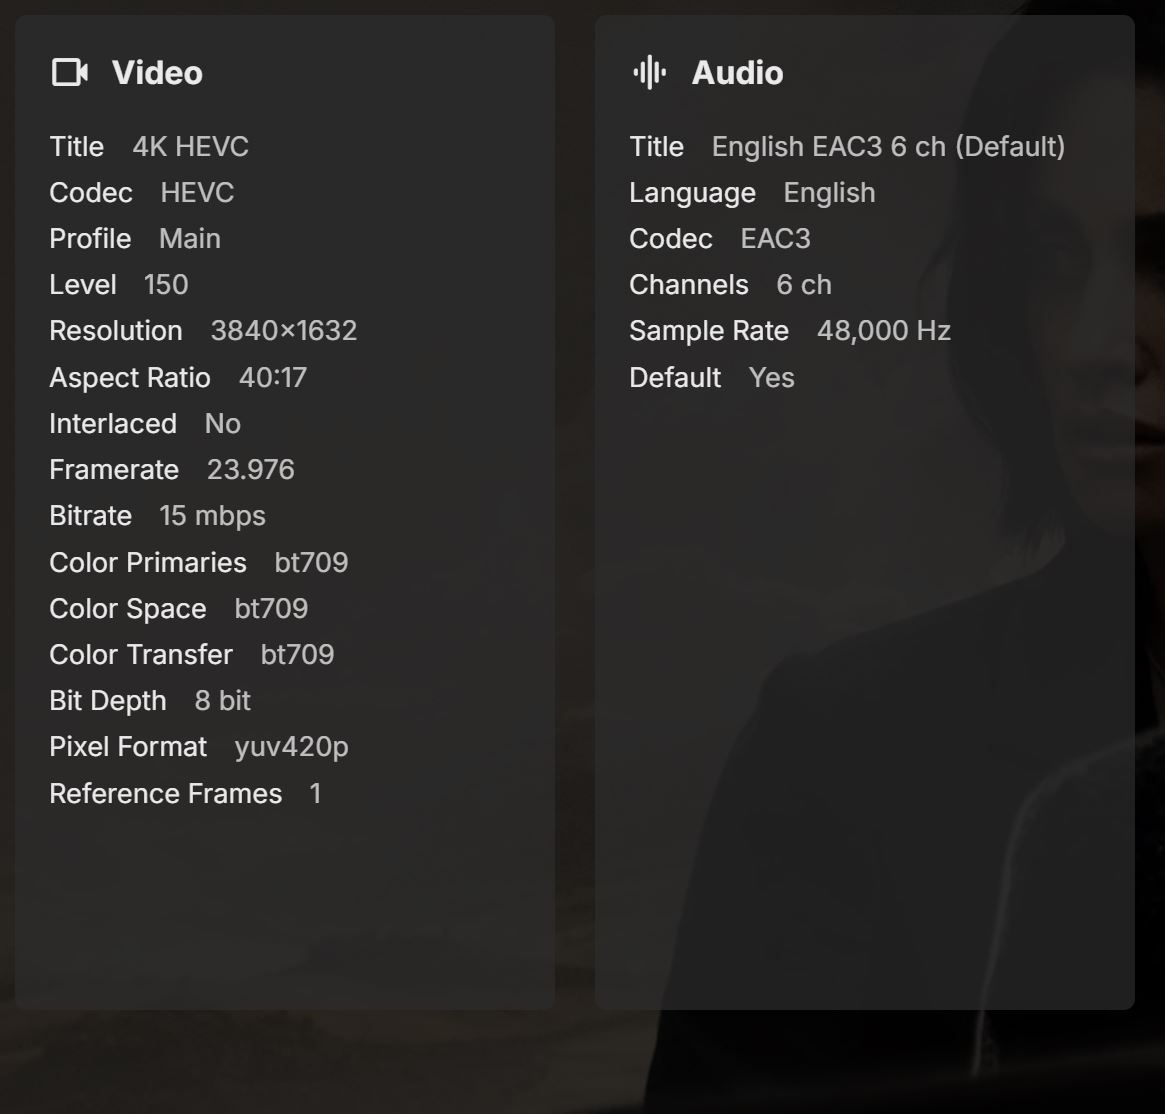Select the 3840×1632 resolution value
The width and height of the screenshot is (1165, 1114).
pos(284,331)
